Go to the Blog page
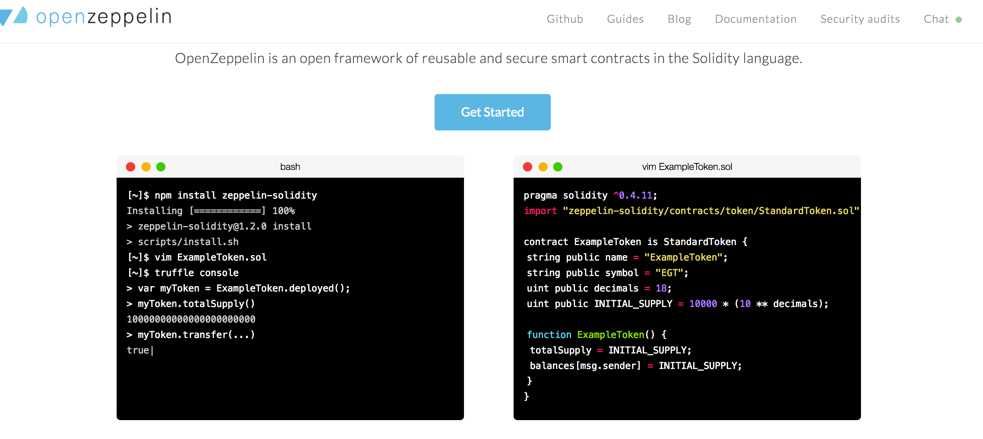 tap(680, 19)
